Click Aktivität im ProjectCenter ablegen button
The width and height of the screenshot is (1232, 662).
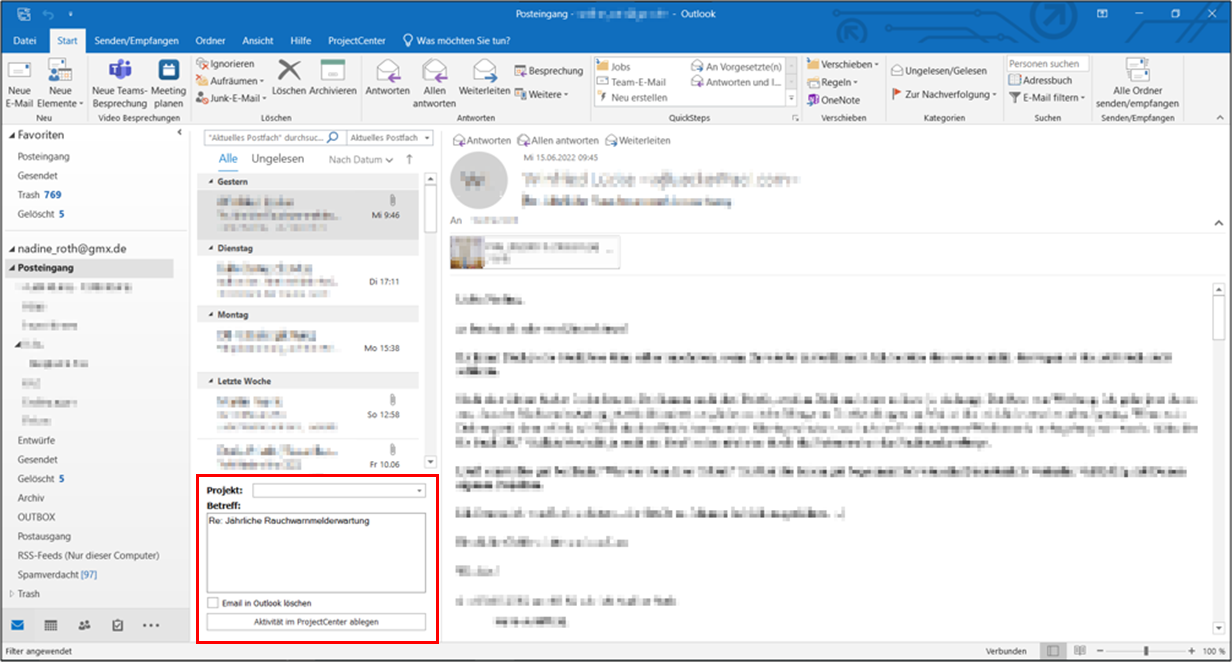(316, 622)
